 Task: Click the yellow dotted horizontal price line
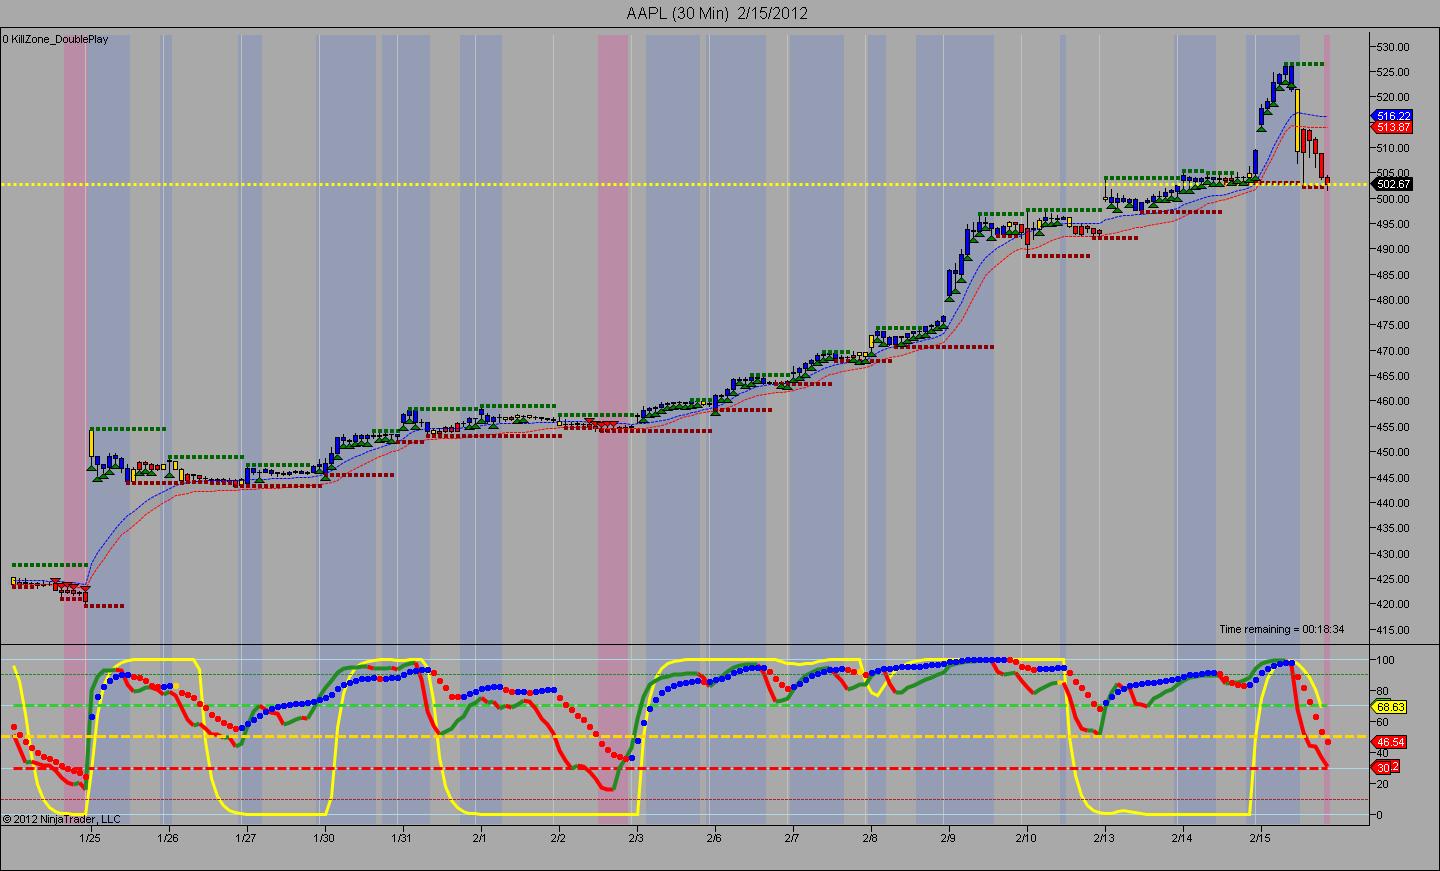point(684,184)
